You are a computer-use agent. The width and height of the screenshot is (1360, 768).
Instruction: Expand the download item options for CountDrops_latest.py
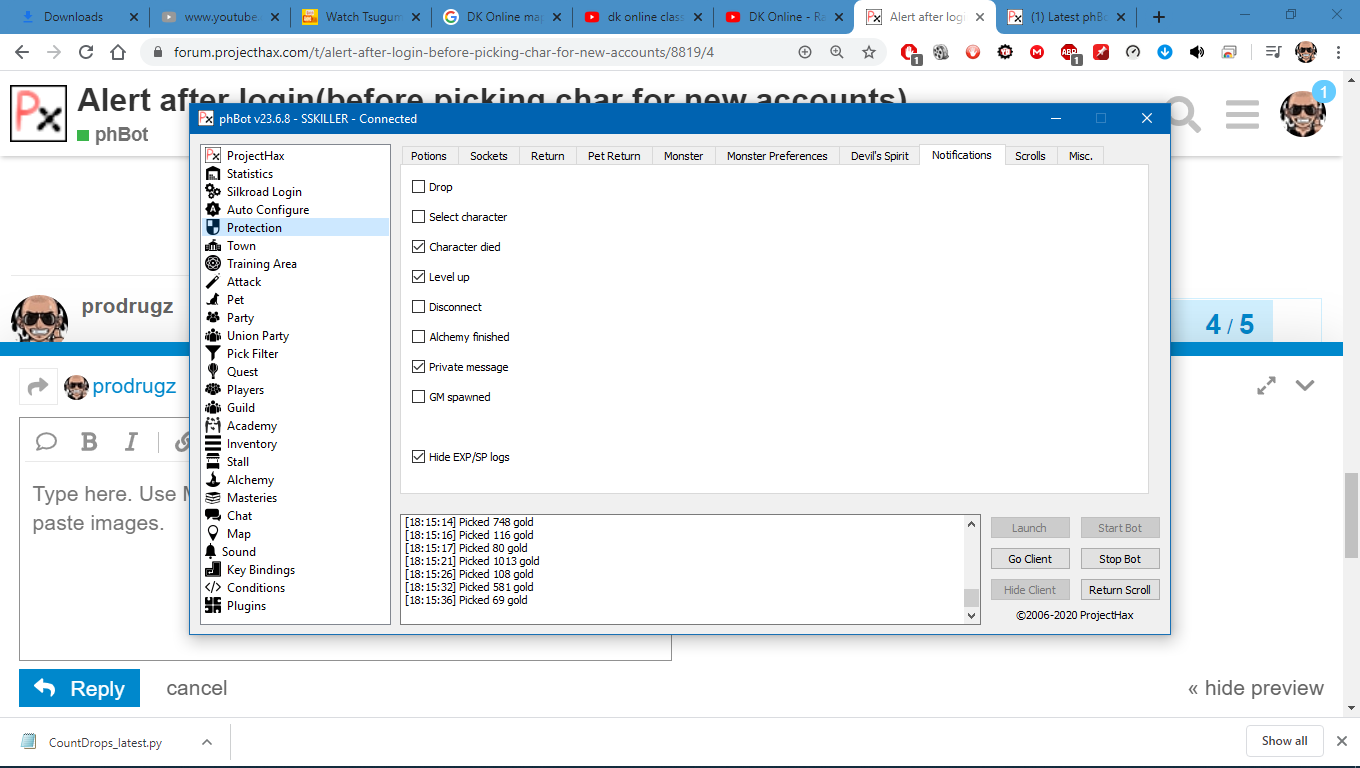click(207, 742)
